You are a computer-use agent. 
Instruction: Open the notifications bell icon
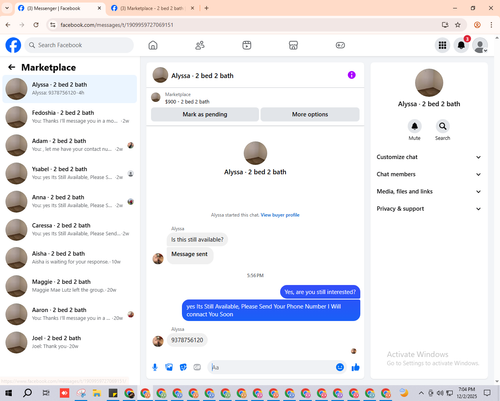(x=461, y=45)
